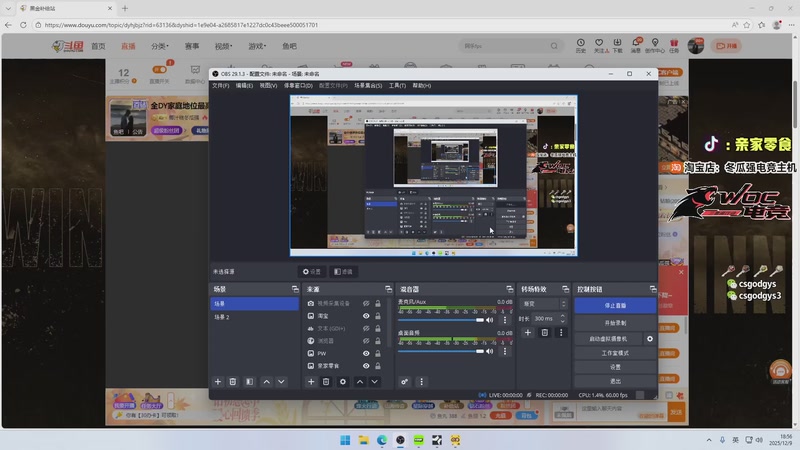Delete selected source using trash icon

coord(326,382)
